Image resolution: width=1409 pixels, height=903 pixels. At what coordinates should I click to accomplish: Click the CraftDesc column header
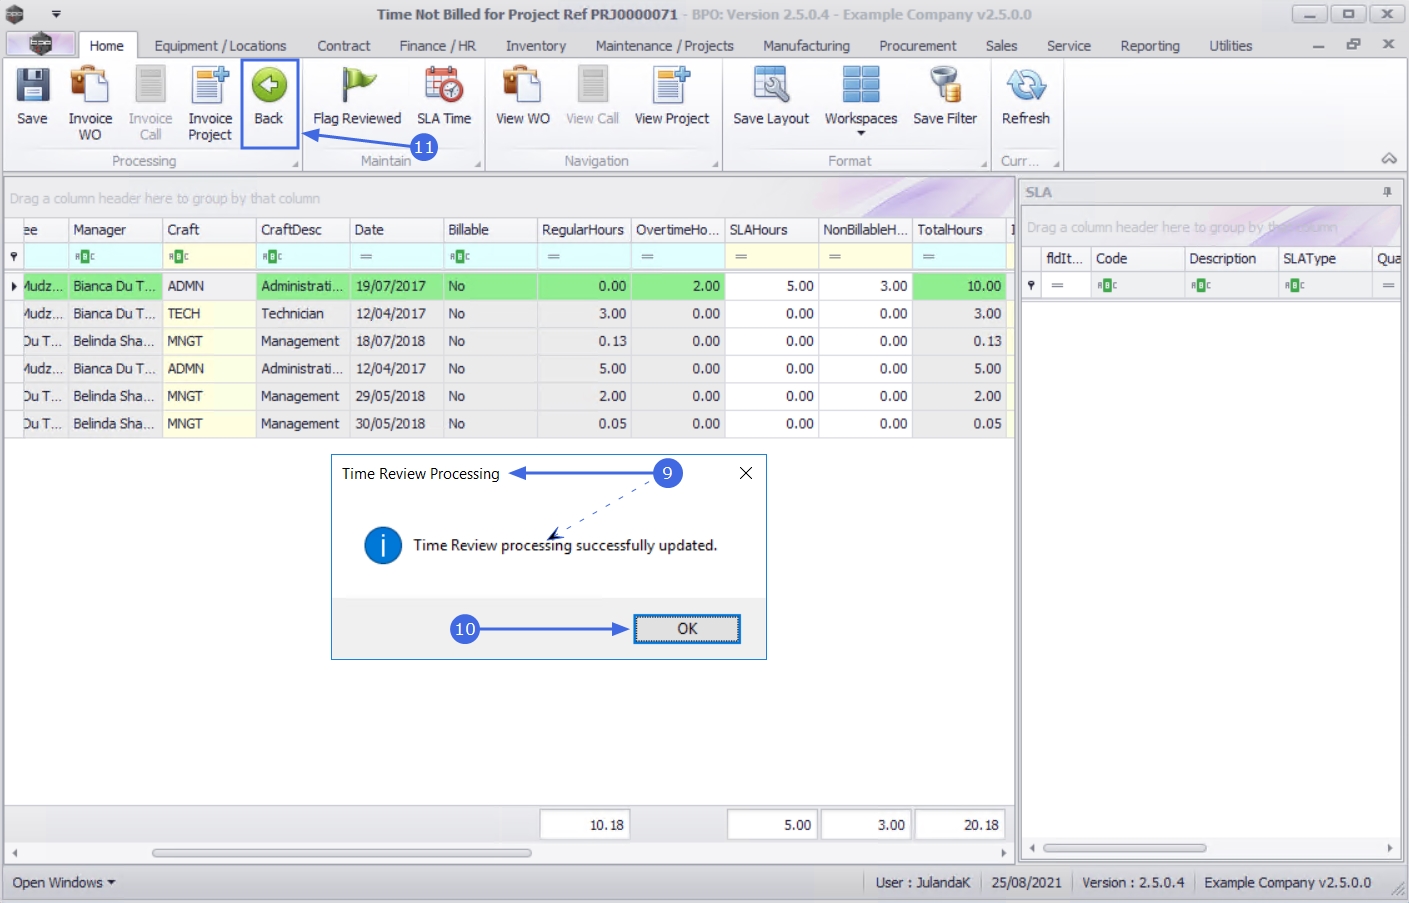tap(303, 230)
